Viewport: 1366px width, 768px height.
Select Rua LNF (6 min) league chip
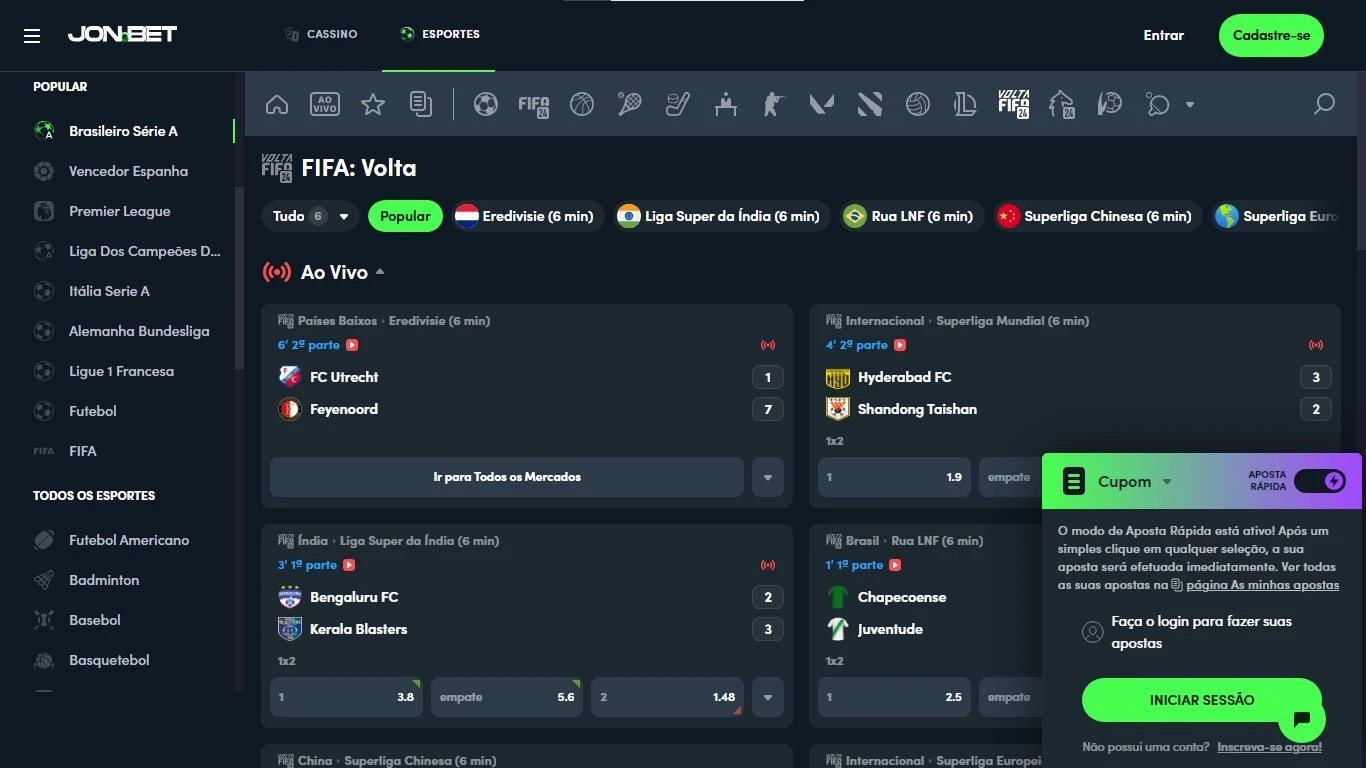(911, 216)
